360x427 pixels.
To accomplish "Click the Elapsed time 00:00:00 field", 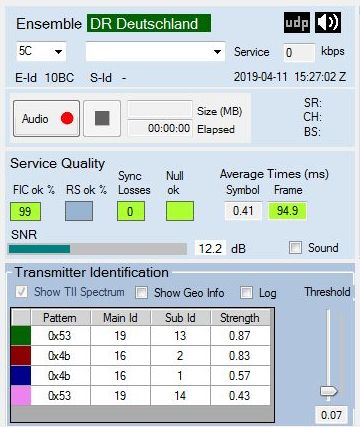I will 160,128.
